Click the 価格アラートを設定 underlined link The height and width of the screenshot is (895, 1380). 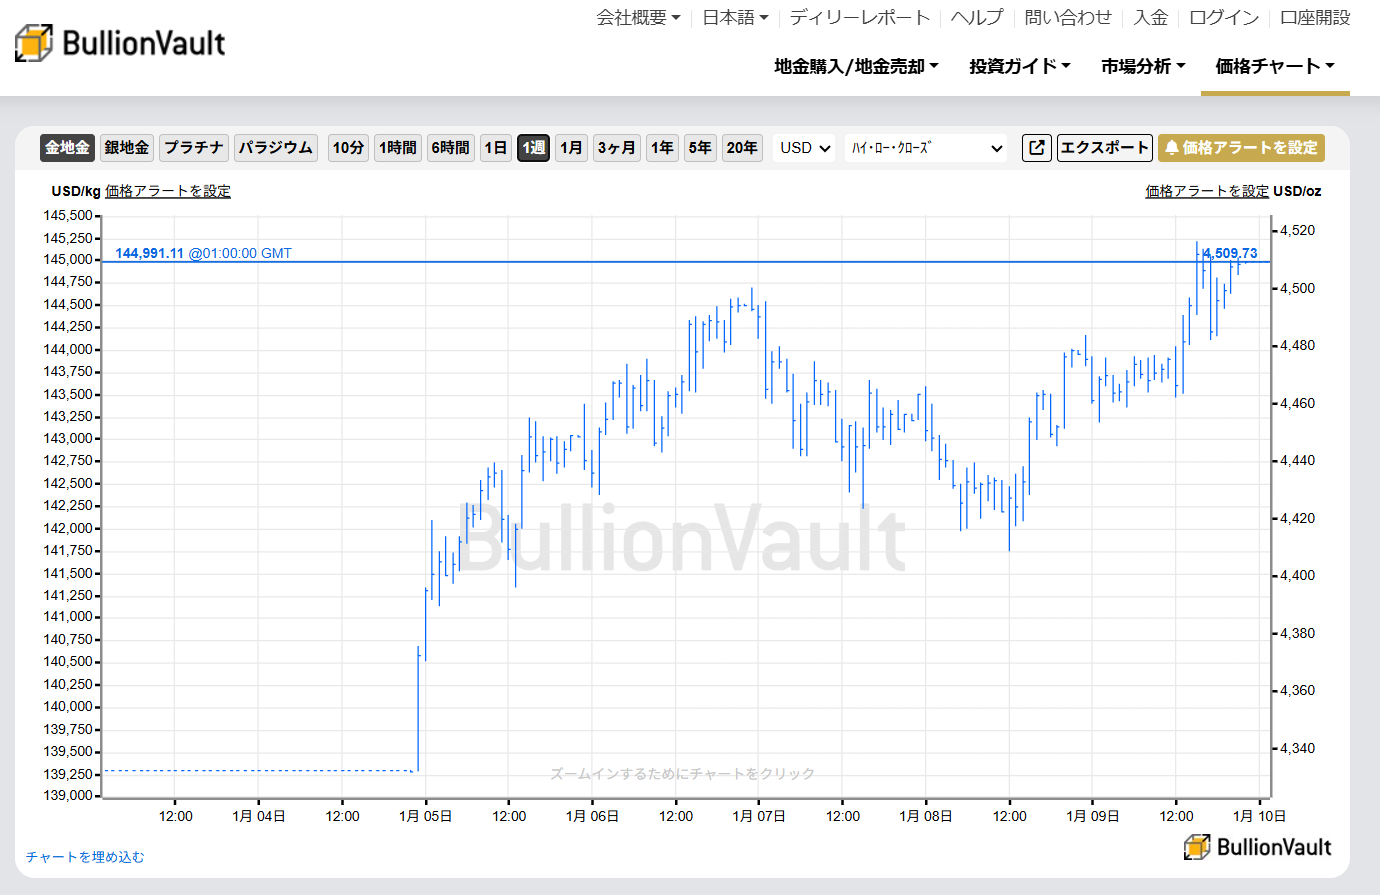(167, 191)
